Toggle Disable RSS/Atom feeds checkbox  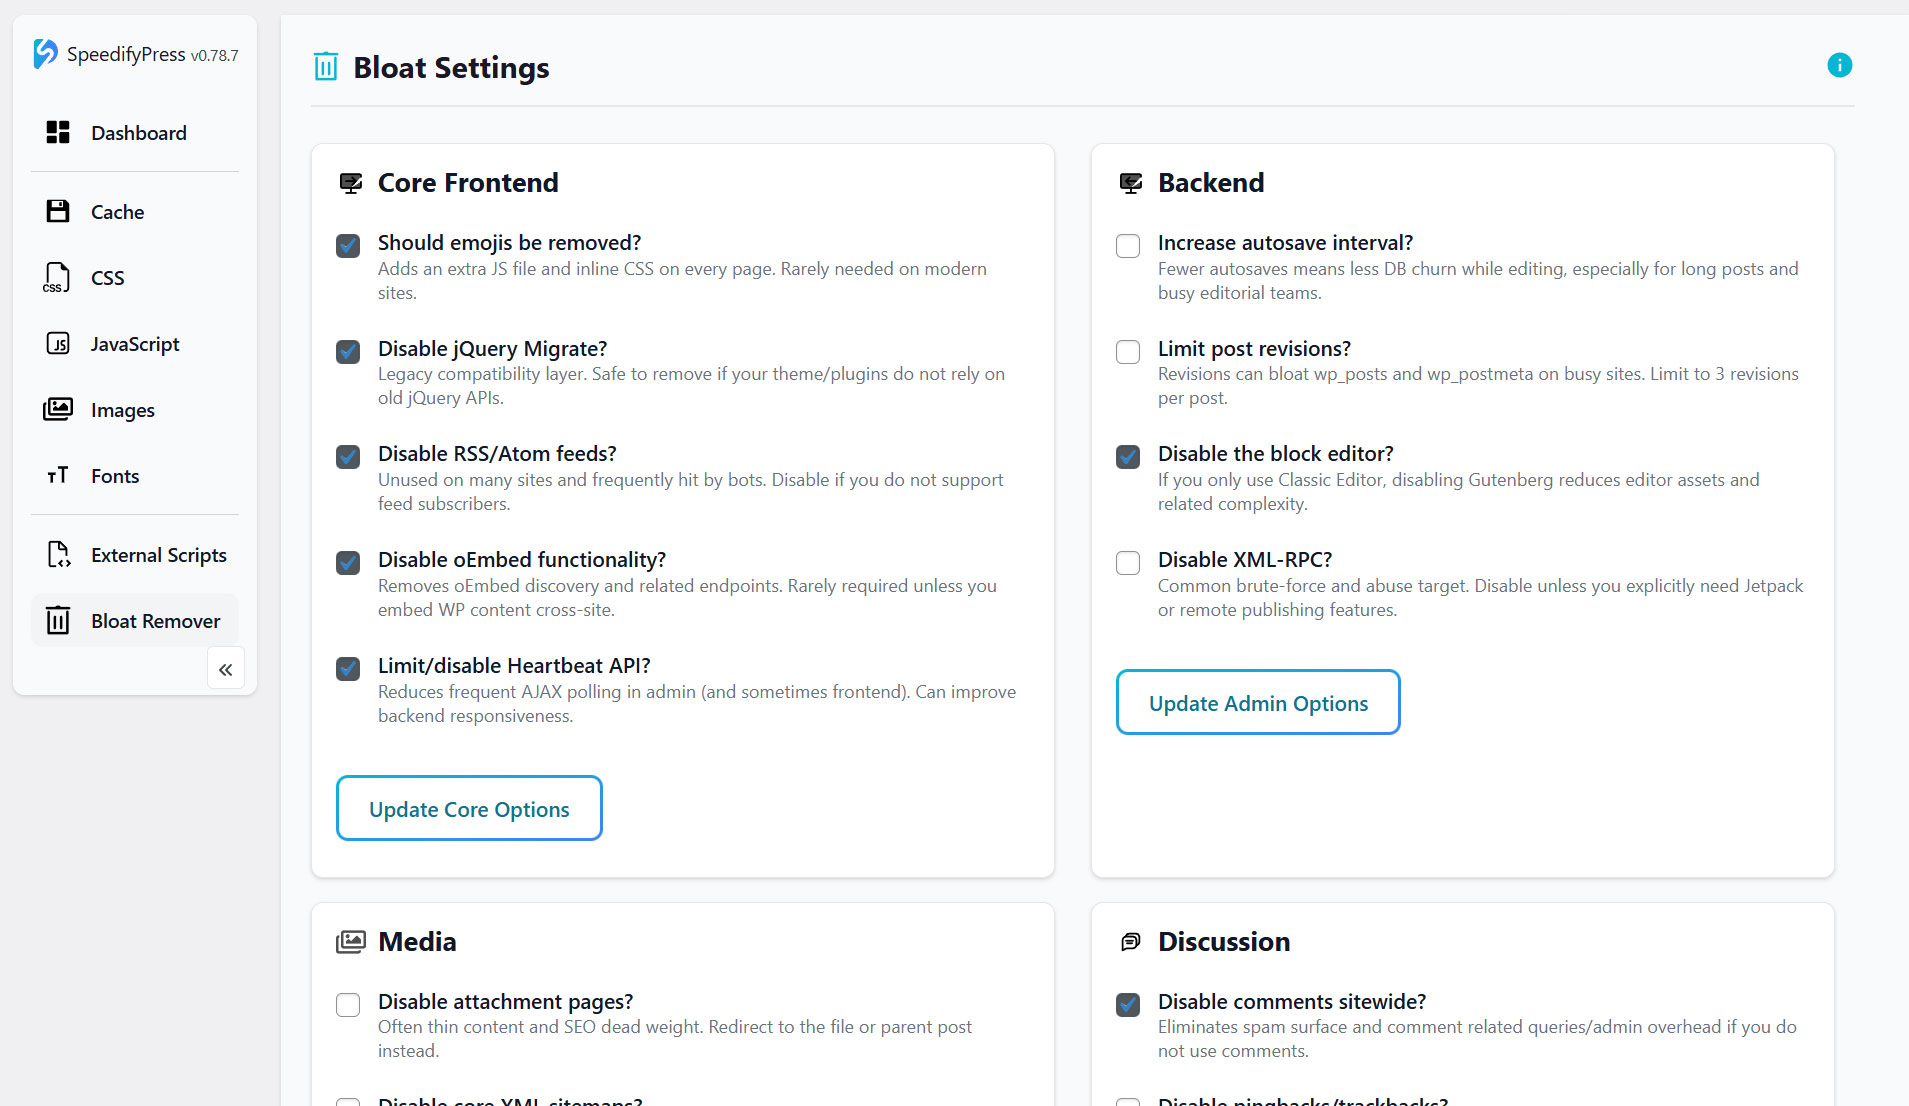click(x=348, y=456)
